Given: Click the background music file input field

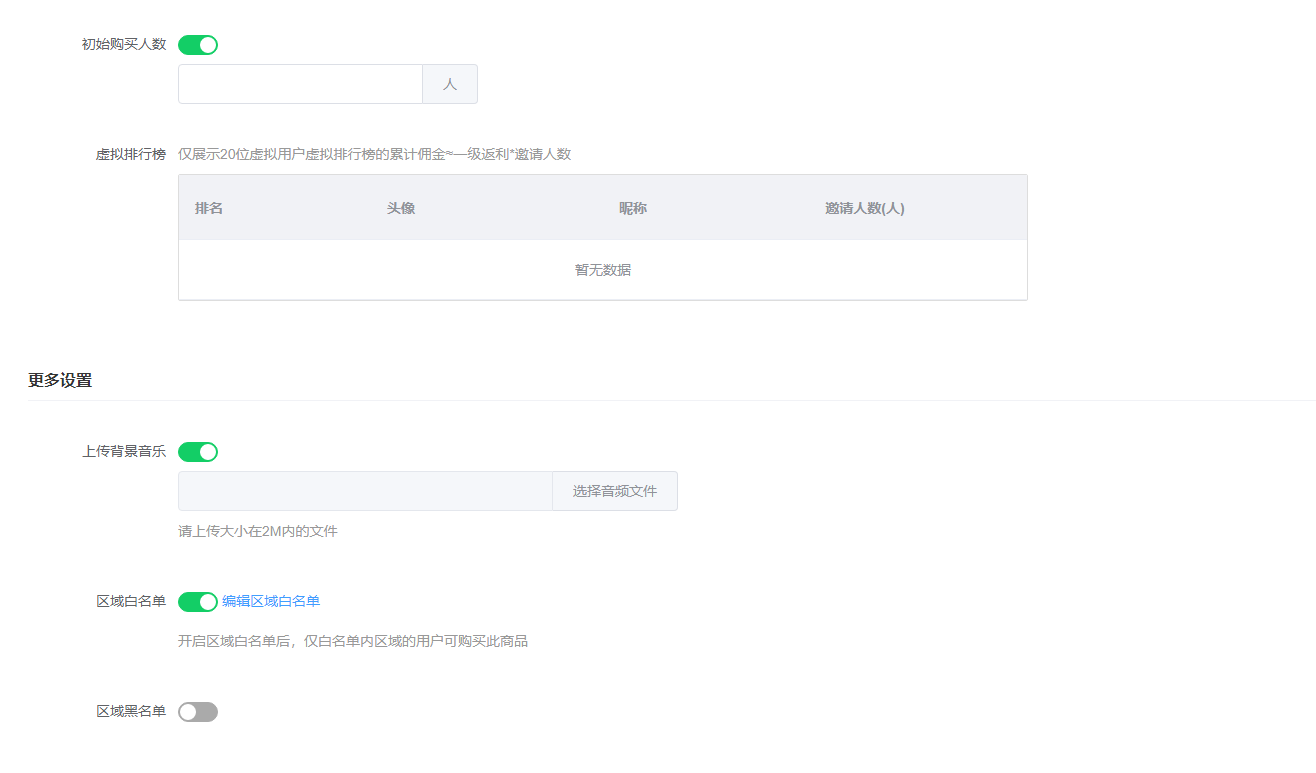Looking at the screenshot, I should (365, 490).
